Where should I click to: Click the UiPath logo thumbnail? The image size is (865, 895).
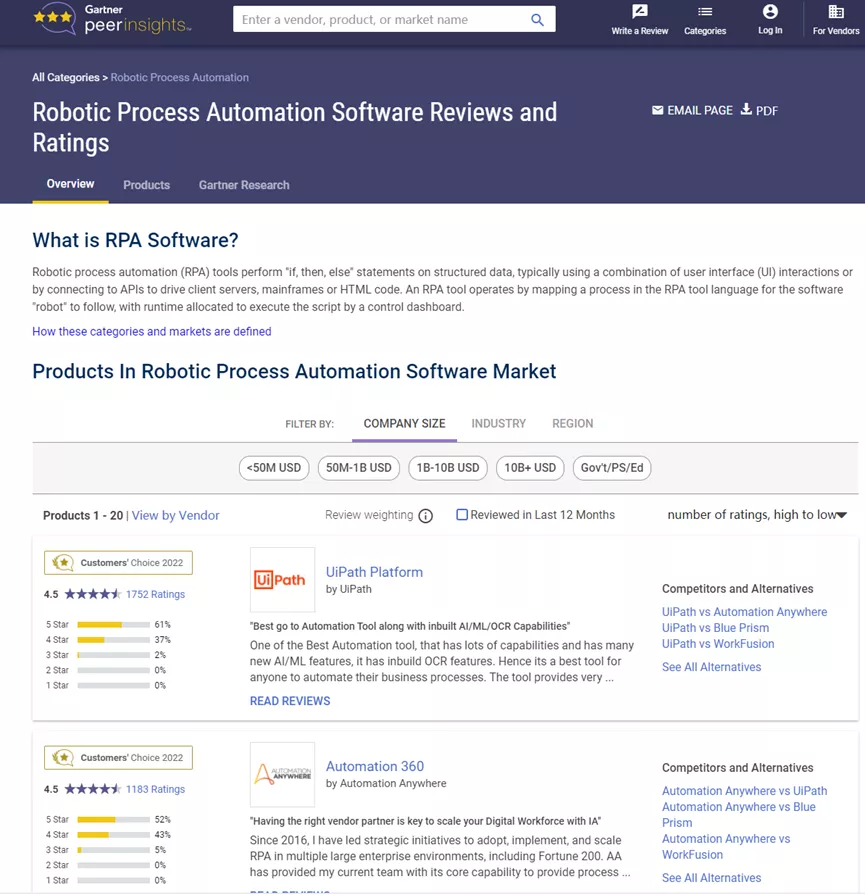[283, 580]
